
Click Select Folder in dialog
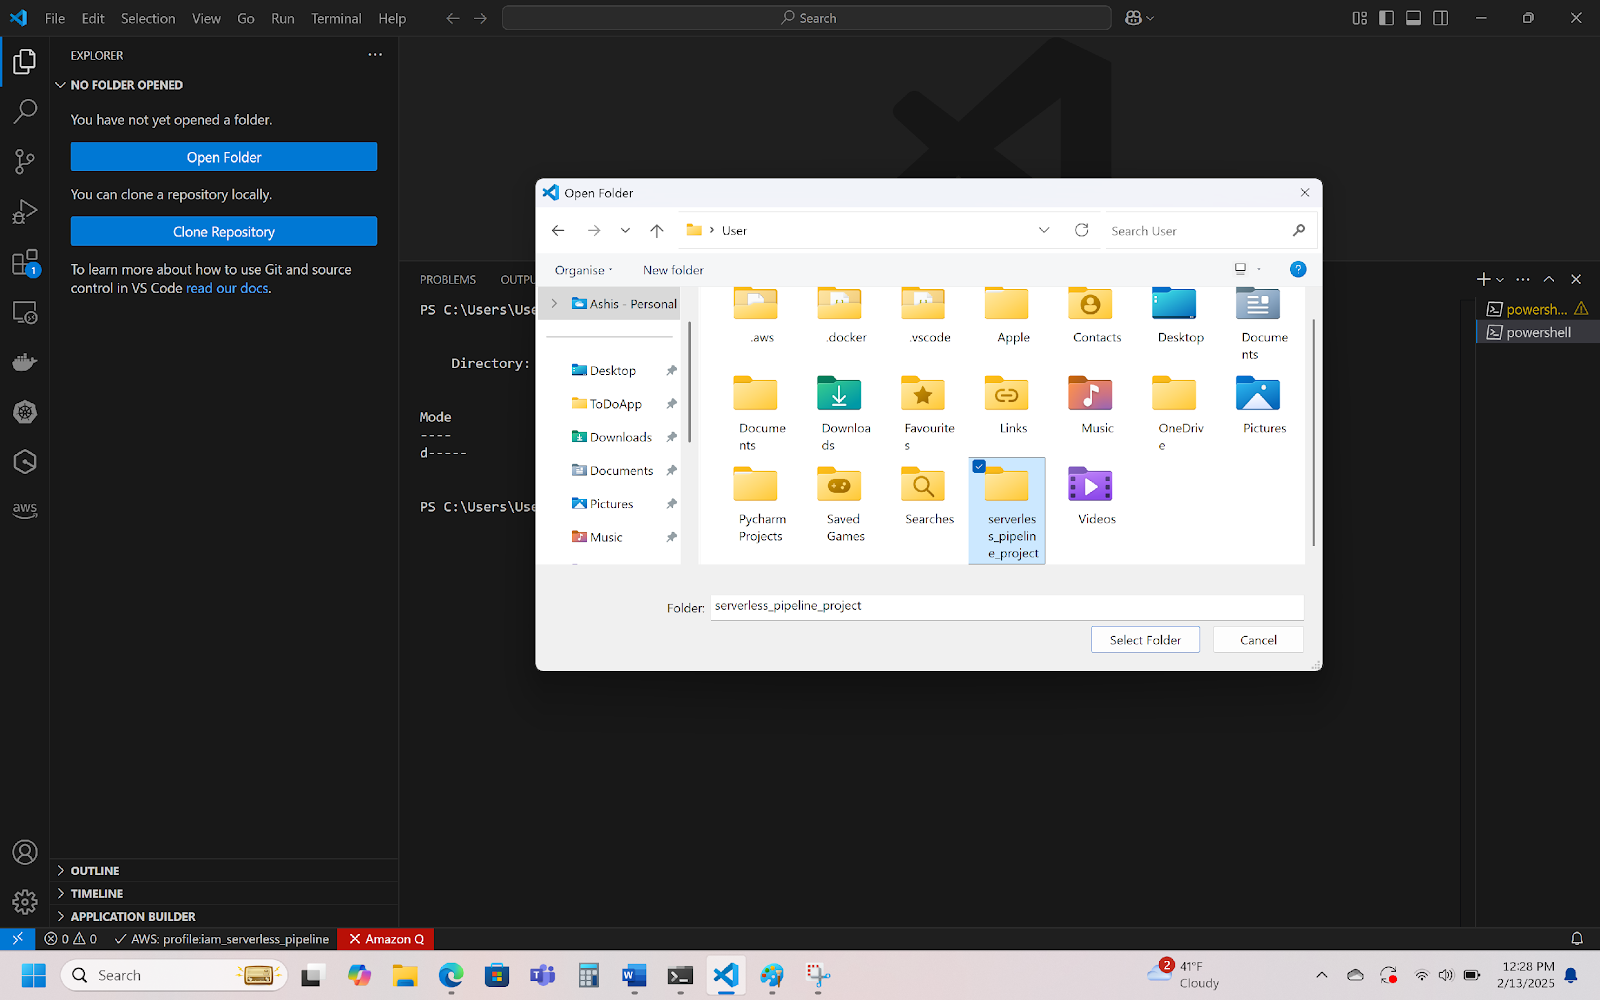tap(1145, 640)
